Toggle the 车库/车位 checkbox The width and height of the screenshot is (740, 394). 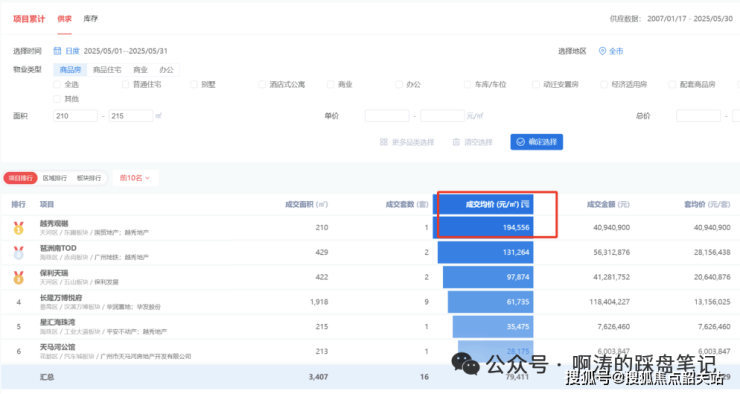pyautogui.click(x=467, y=84)
